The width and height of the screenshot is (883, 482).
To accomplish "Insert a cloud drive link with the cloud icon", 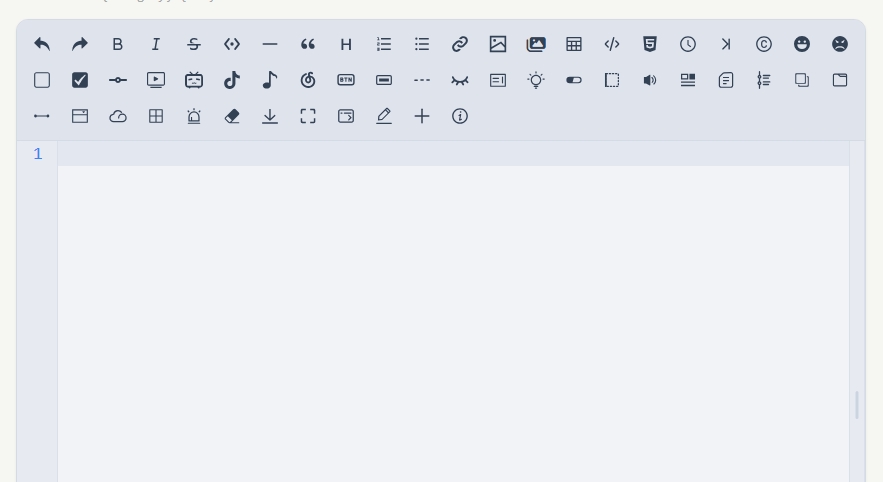I will [x=118, y=116].
